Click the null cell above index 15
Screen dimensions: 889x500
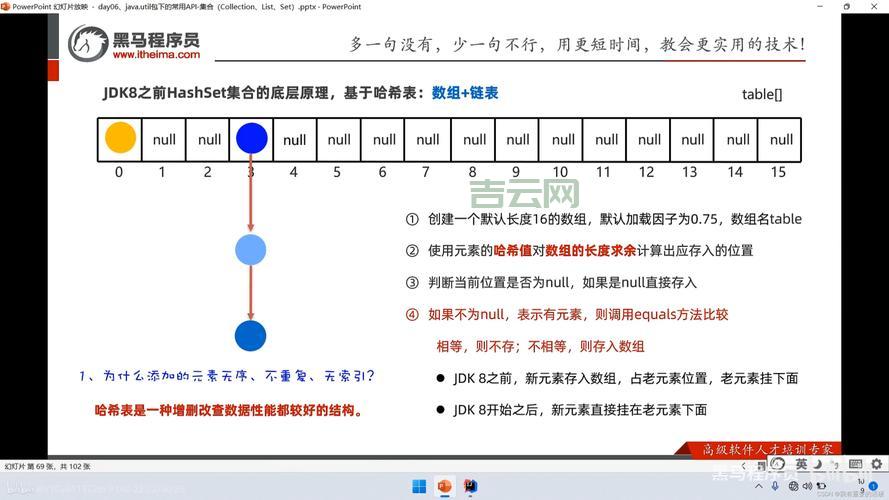pyautogui.click(x=780, y=140)
